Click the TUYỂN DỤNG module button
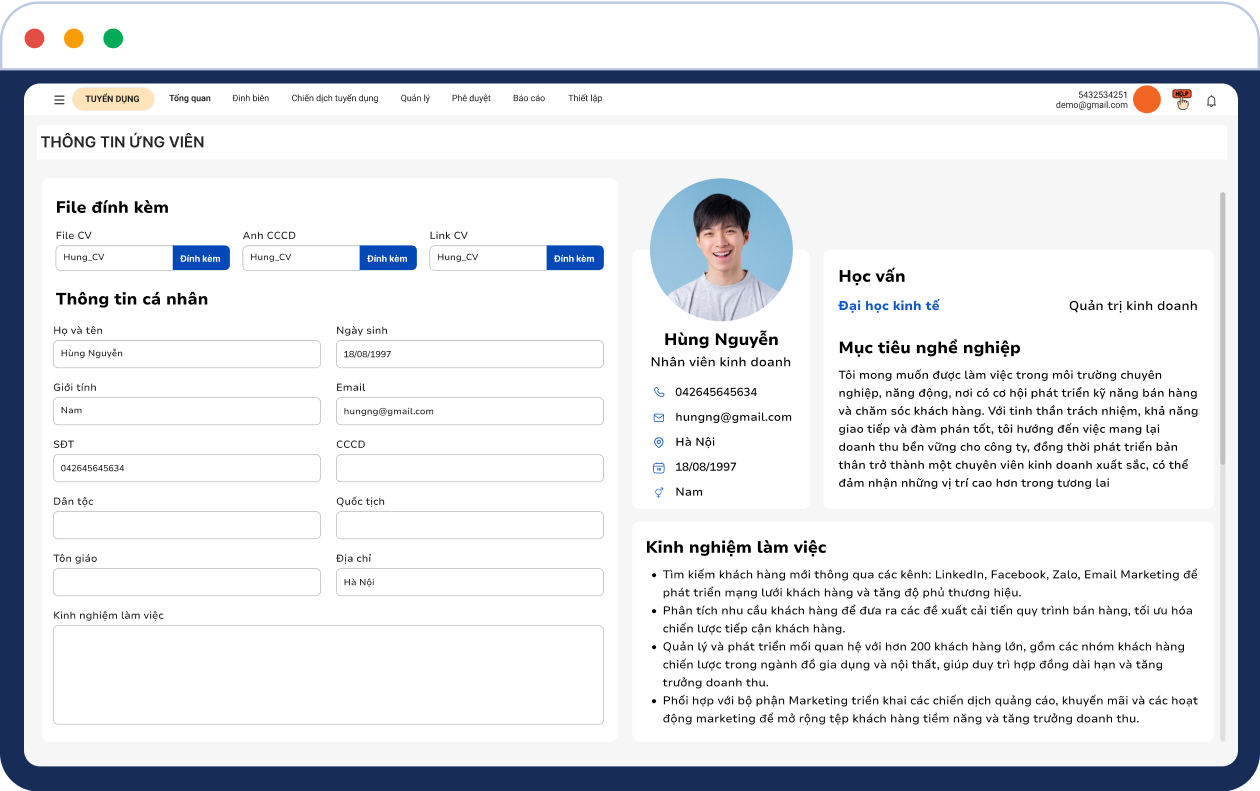 point(112,99)
